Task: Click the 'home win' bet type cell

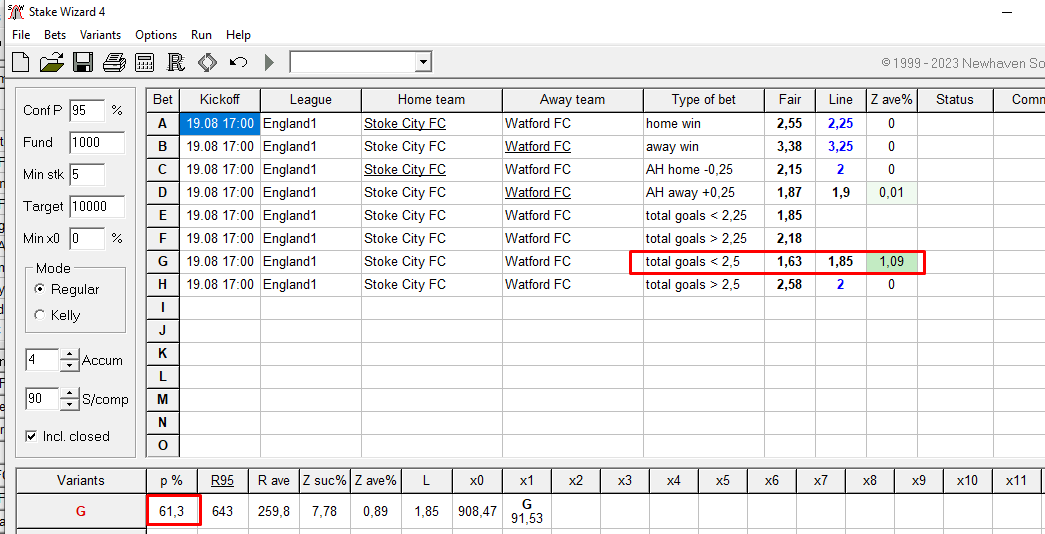Action: pyautogui.click(x=704, y=123)
